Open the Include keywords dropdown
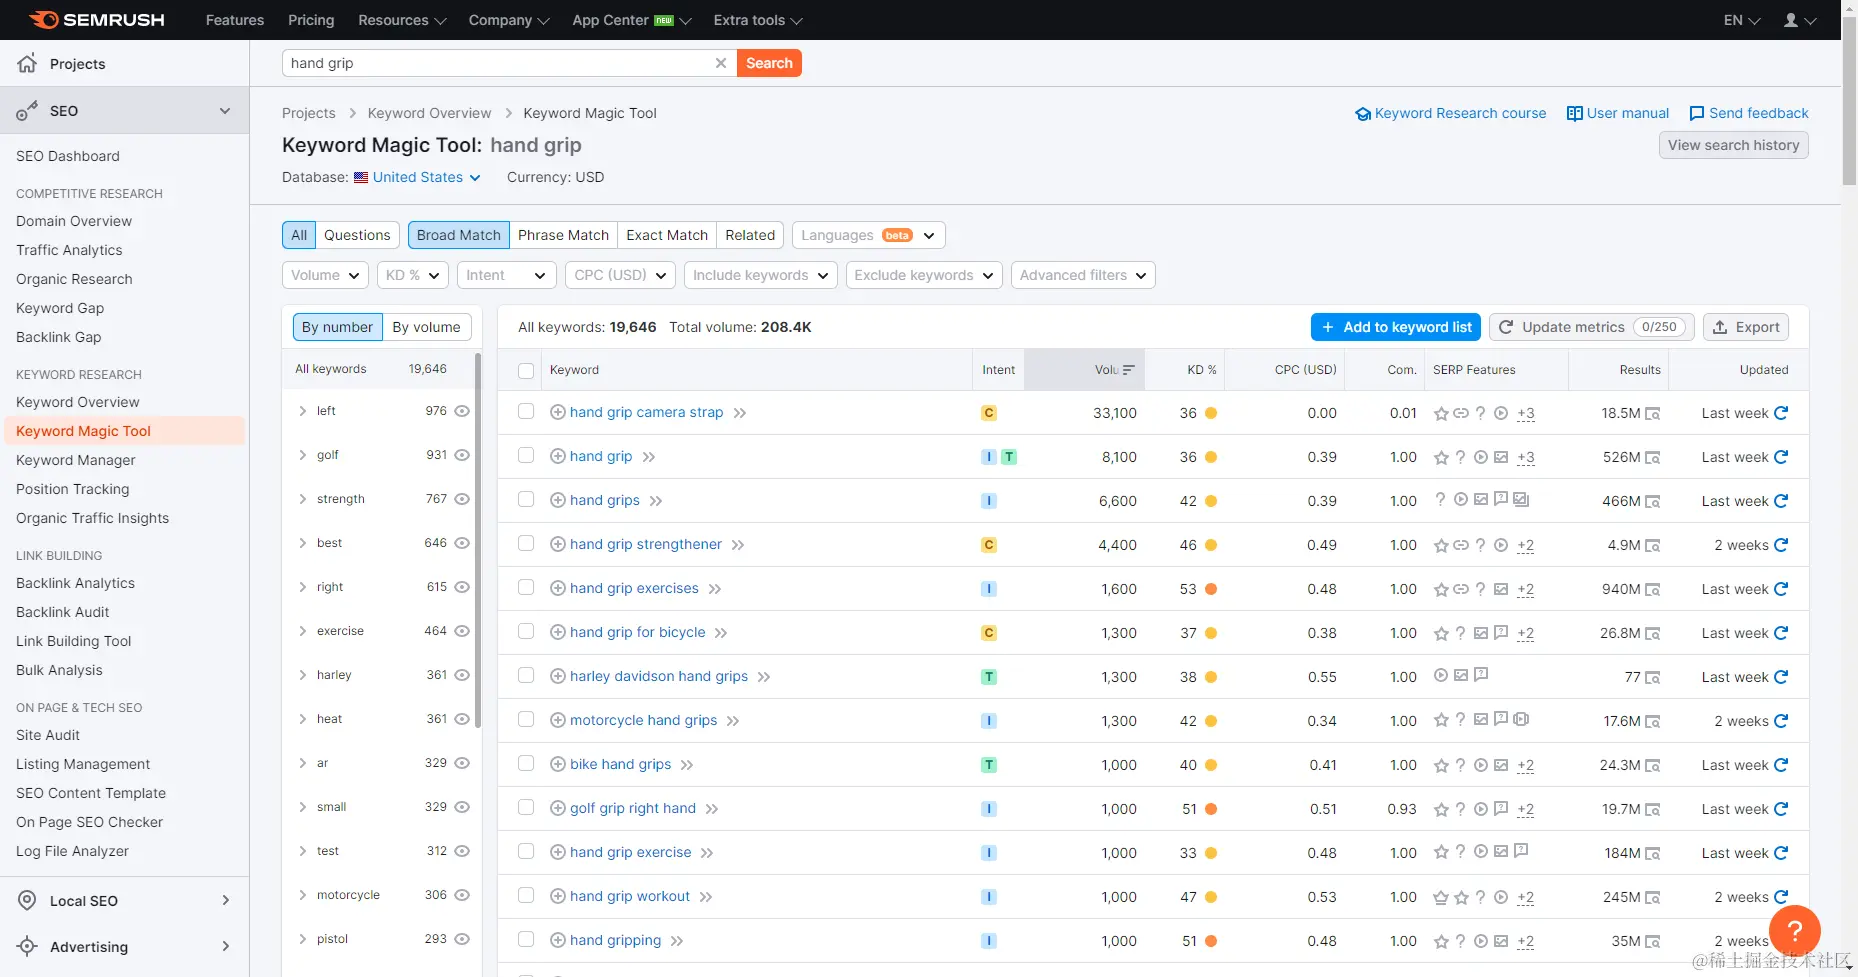The width and height of the screenshot is (1858, 977). 760,275
